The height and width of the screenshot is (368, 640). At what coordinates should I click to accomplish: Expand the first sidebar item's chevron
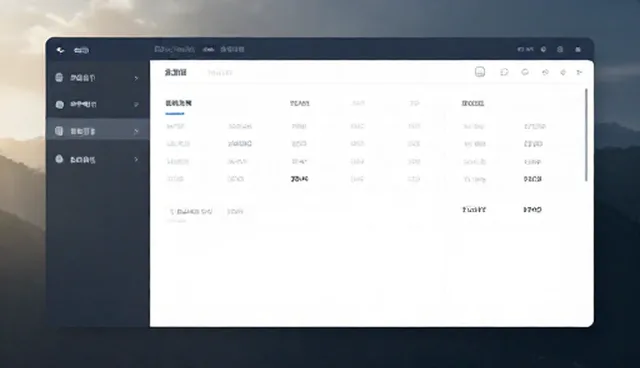[136, 78]
